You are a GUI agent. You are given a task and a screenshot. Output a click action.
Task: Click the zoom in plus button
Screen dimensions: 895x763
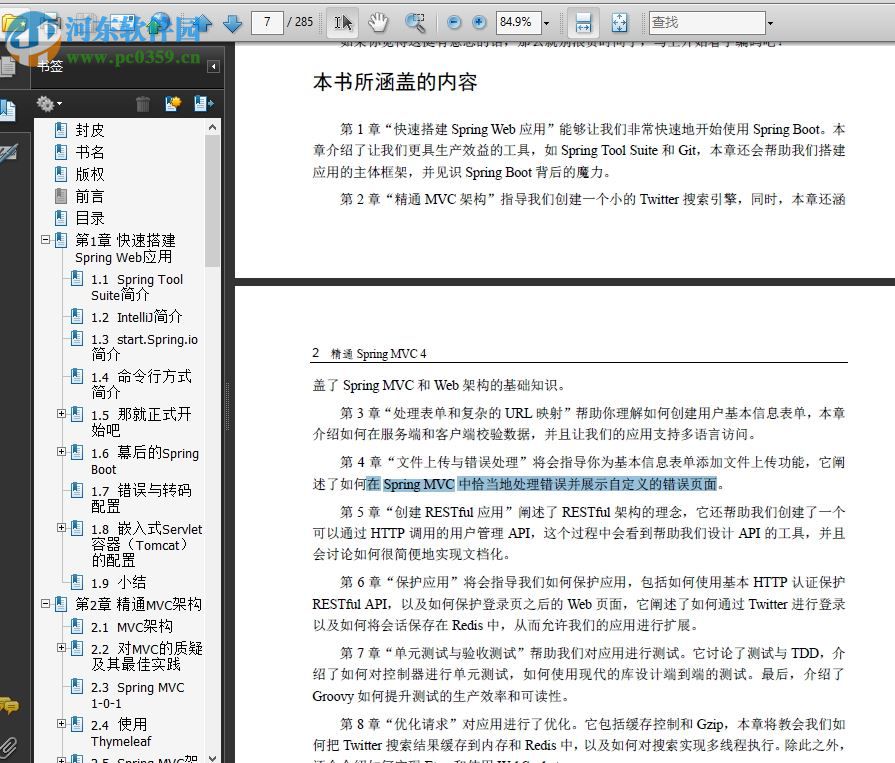click(479, 22)
